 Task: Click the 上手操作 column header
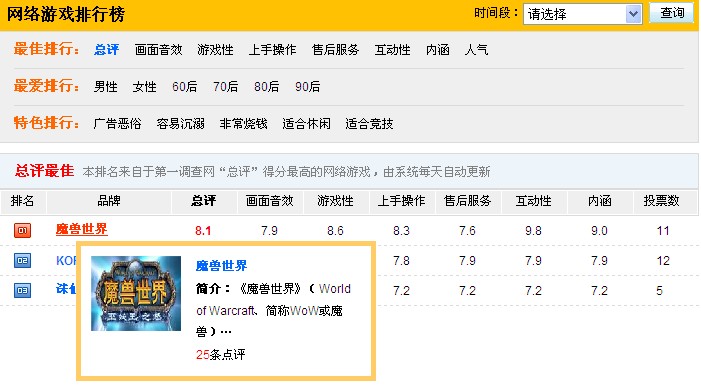pyautogui.click(x=401, y=201)
